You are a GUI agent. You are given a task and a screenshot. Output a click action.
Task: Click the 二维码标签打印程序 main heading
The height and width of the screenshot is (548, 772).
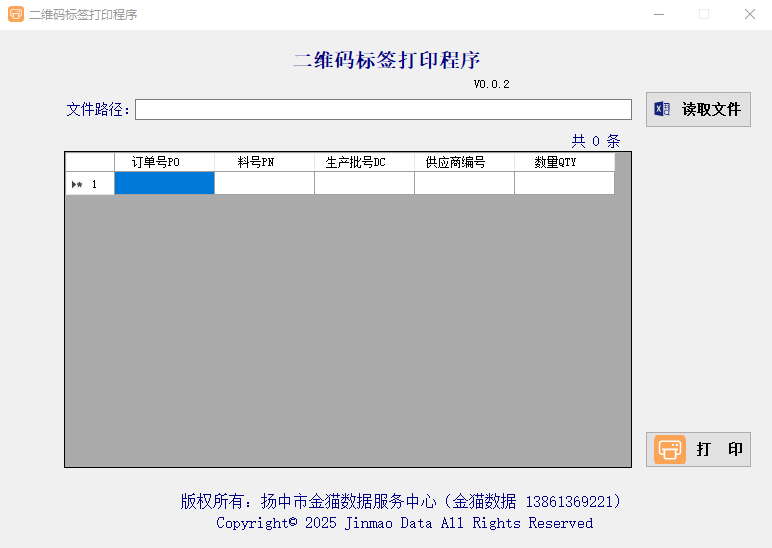(386, 60)
